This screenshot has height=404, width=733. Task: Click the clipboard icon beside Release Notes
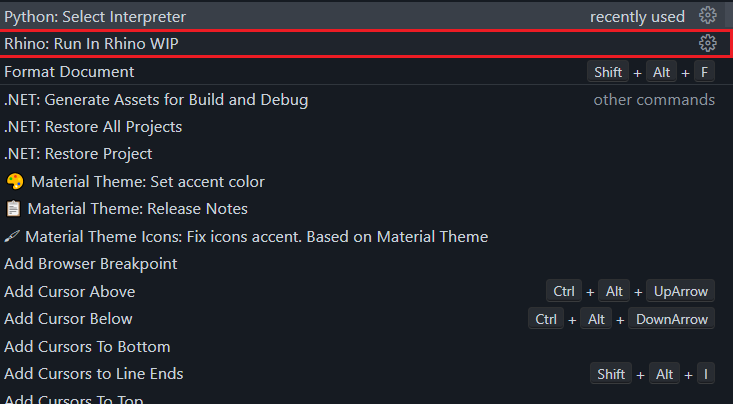[x=13, y=209]
